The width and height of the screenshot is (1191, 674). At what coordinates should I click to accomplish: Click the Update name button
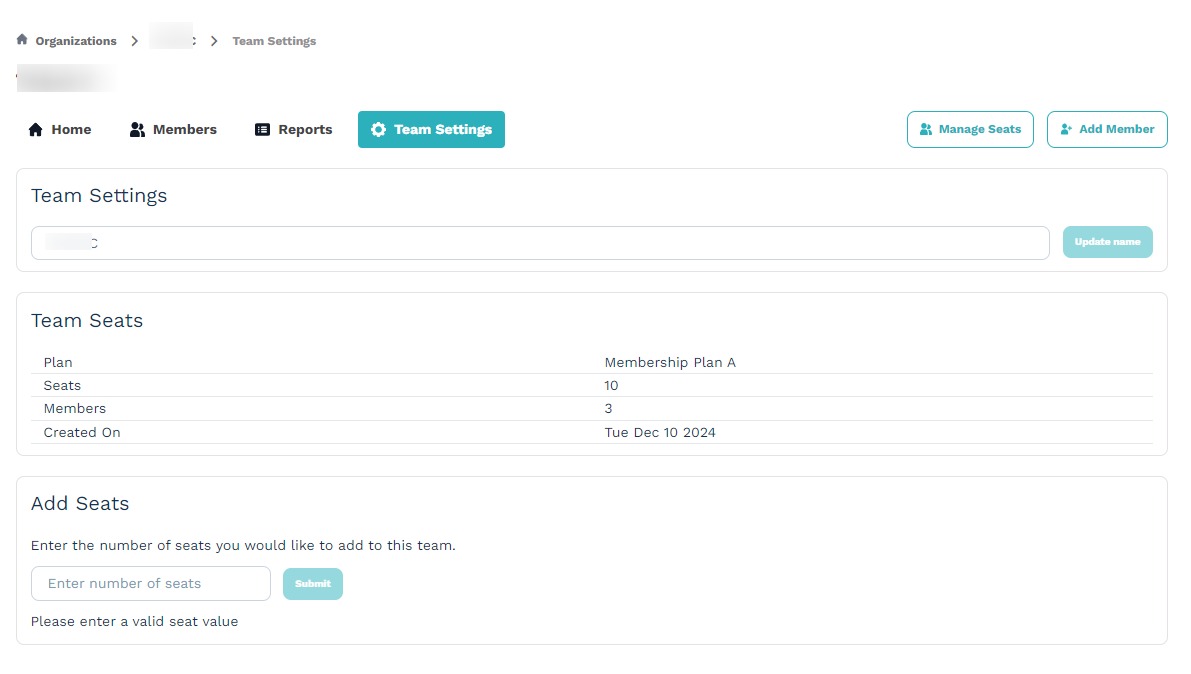click(1107, 242)
